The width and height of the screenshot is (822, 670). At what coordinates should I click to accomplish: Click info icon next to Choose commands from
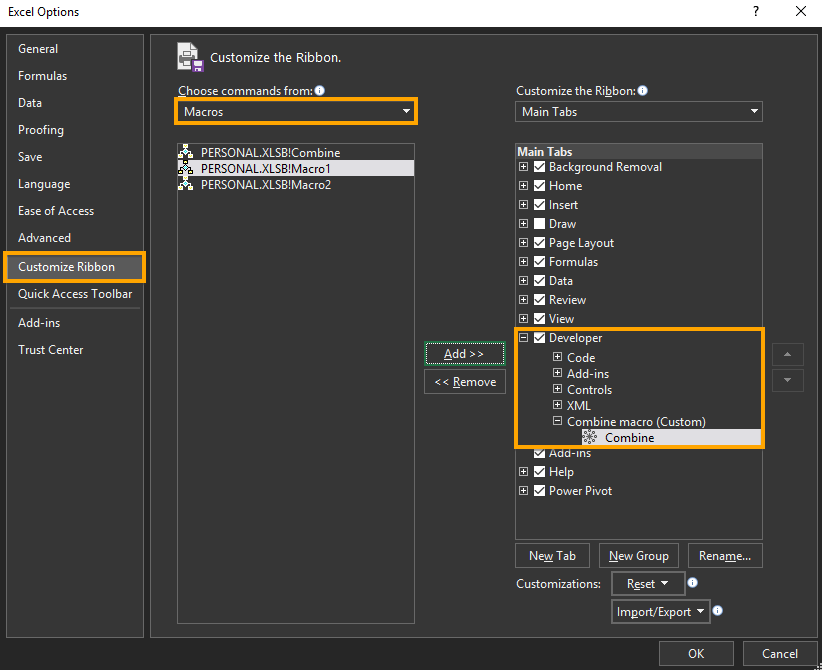(x=319, y=90)
